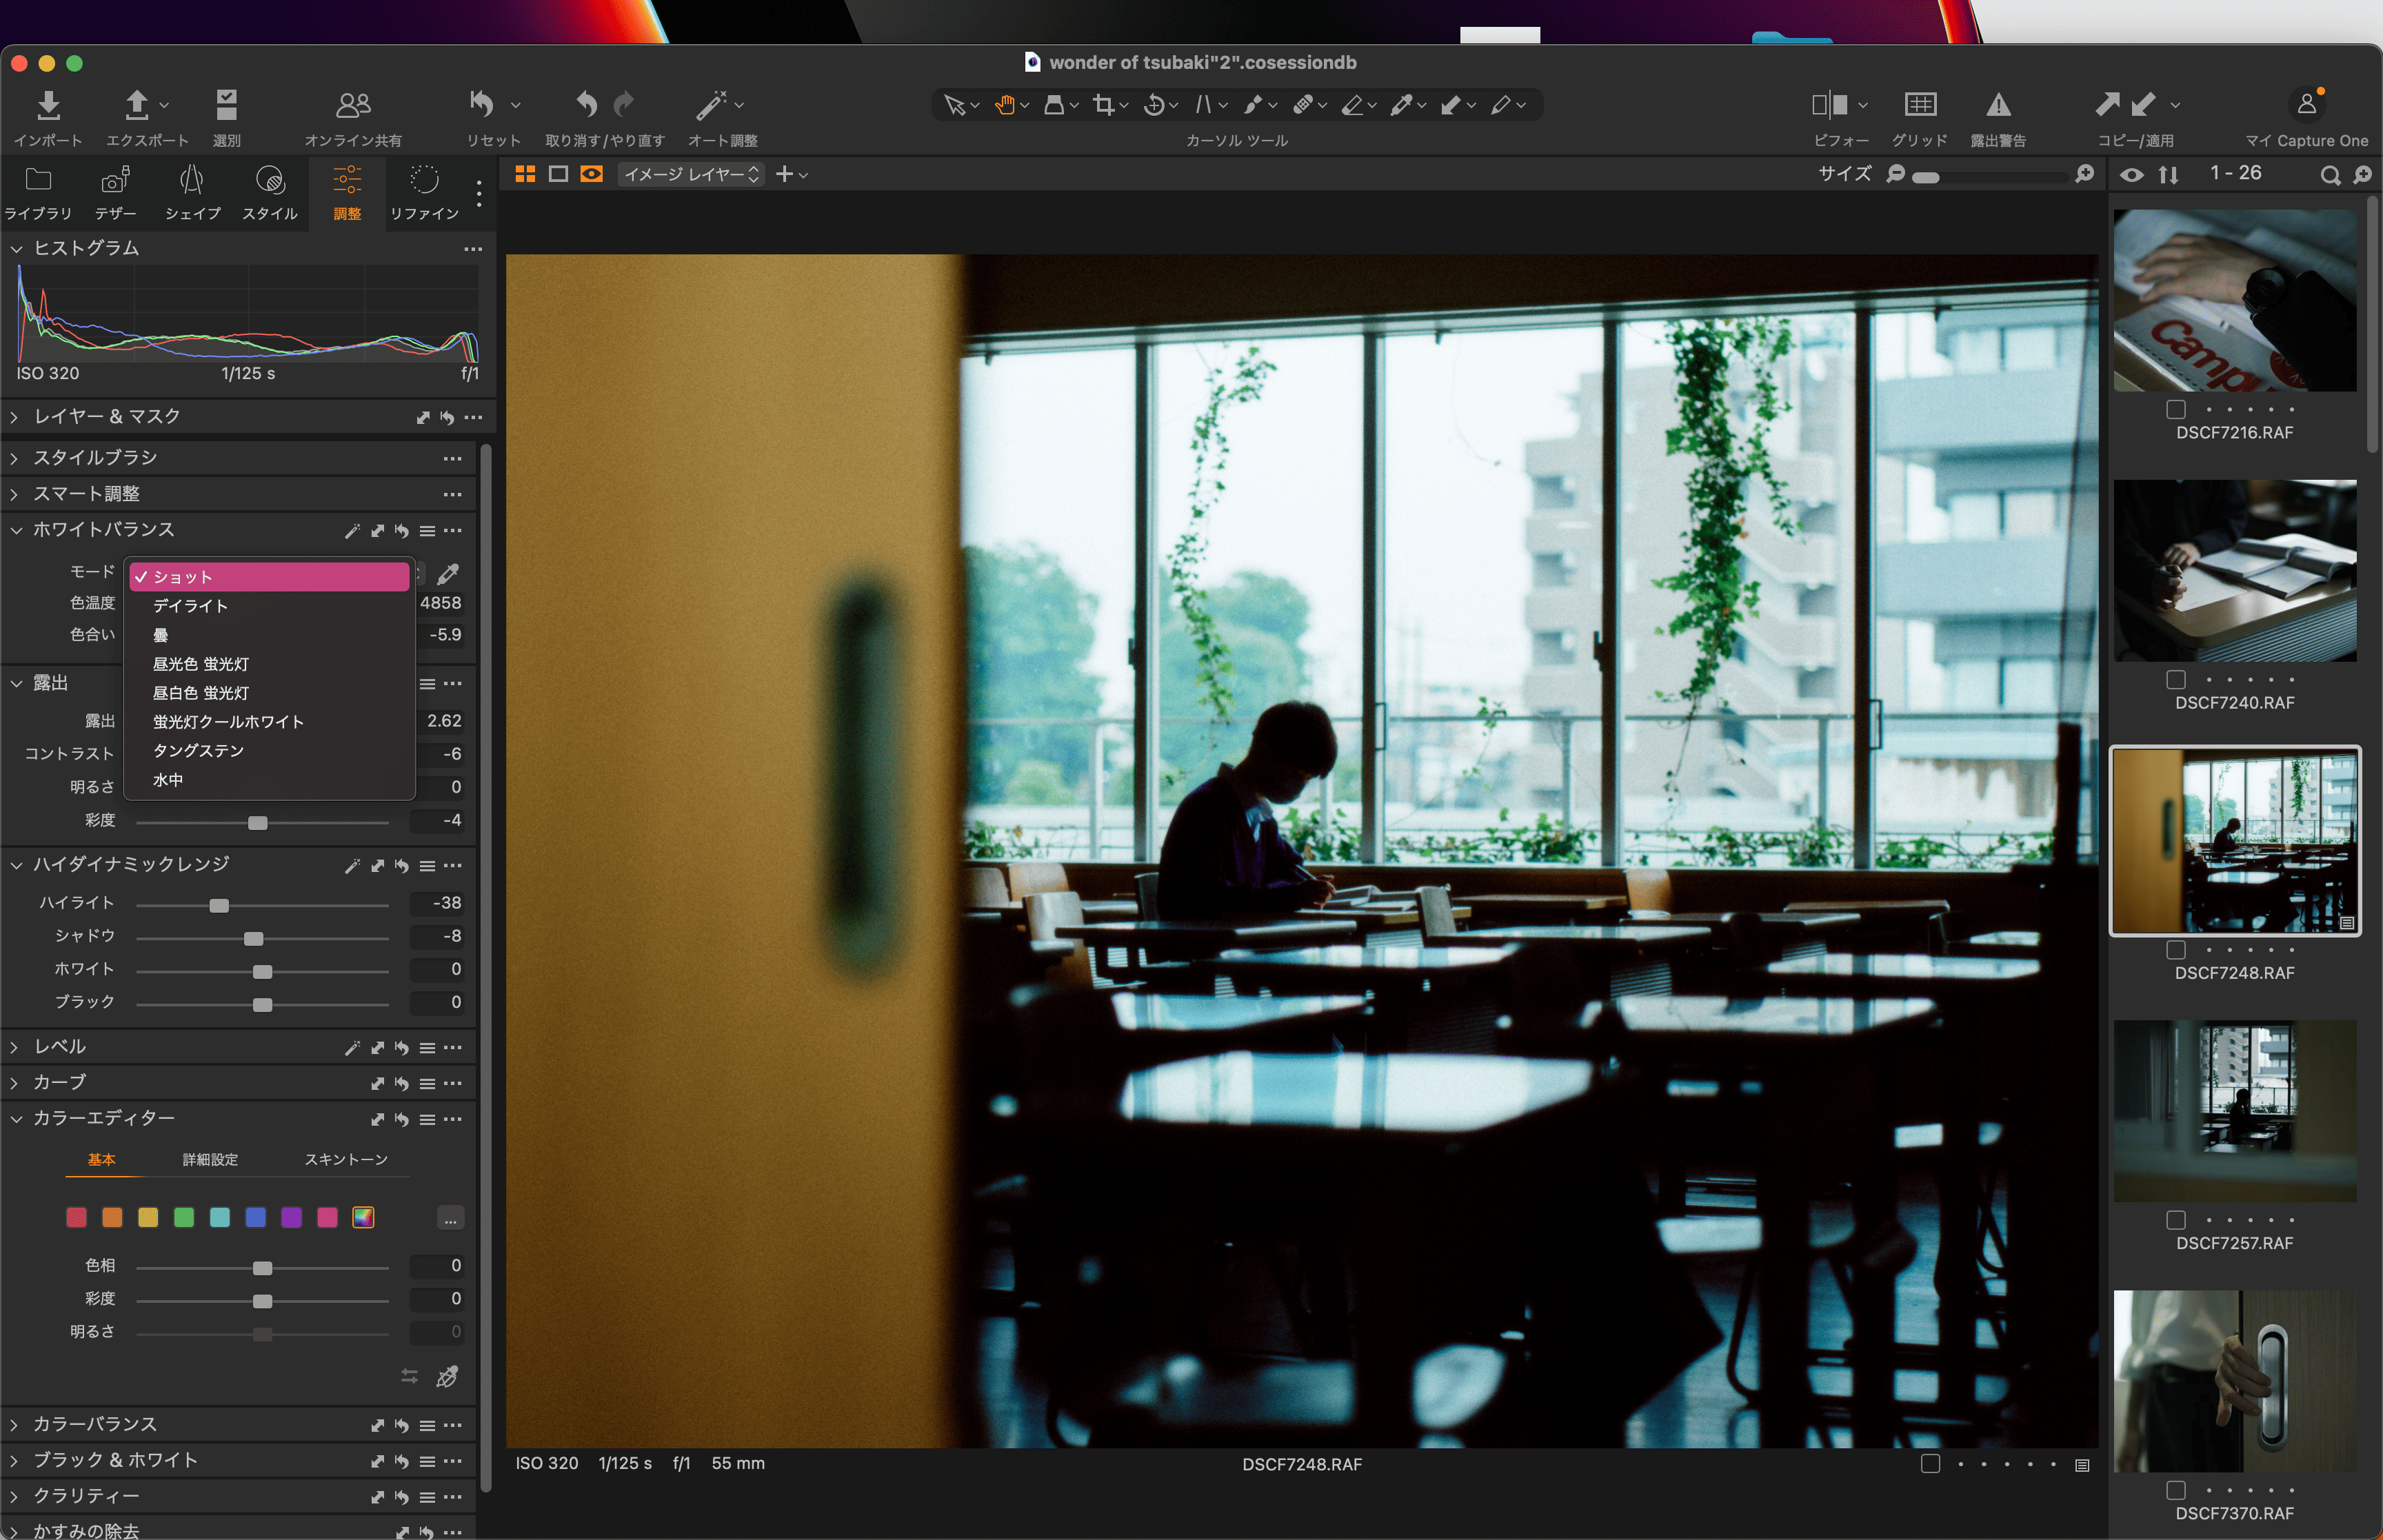Viewport: 2383px width, 1540px height.
Task: Select the green color swatch
Action: coord(184,1217)
